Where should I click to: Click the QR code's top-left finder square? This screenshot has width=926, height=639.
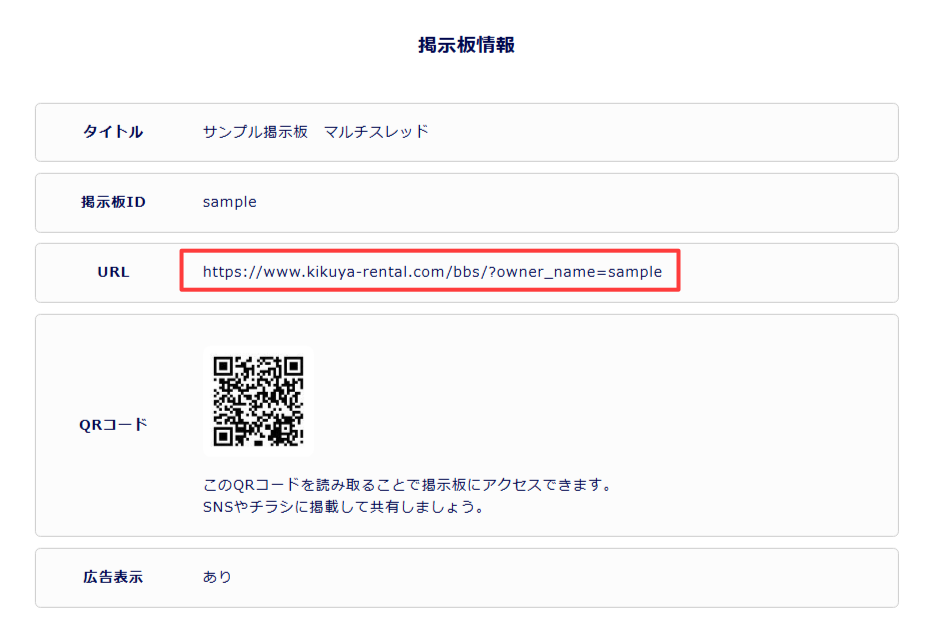coord(225,367)
